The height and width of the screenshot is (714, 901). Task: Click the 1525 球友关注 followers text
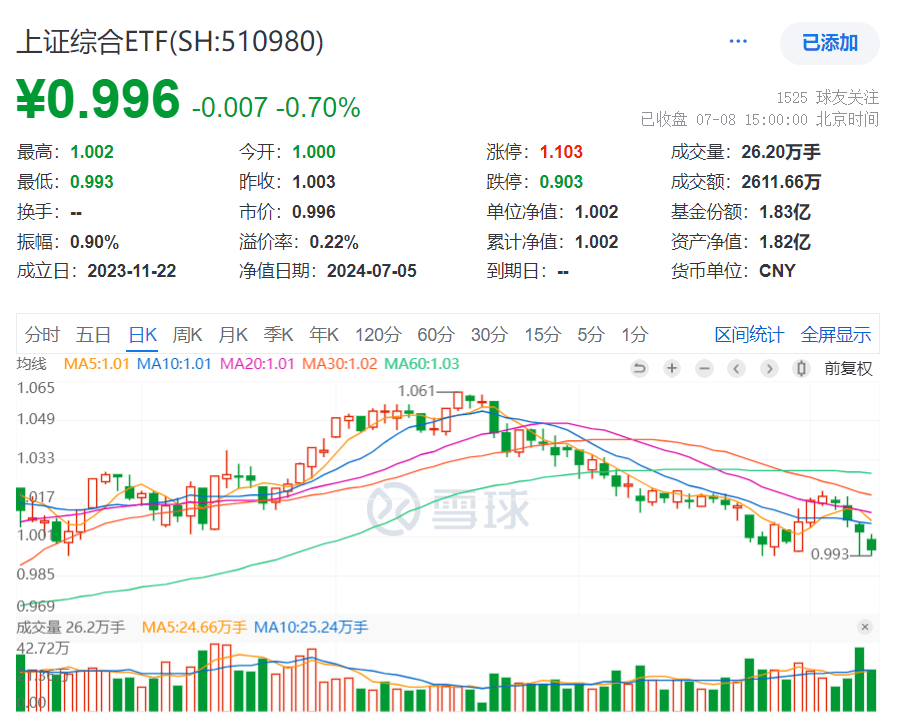827,97
